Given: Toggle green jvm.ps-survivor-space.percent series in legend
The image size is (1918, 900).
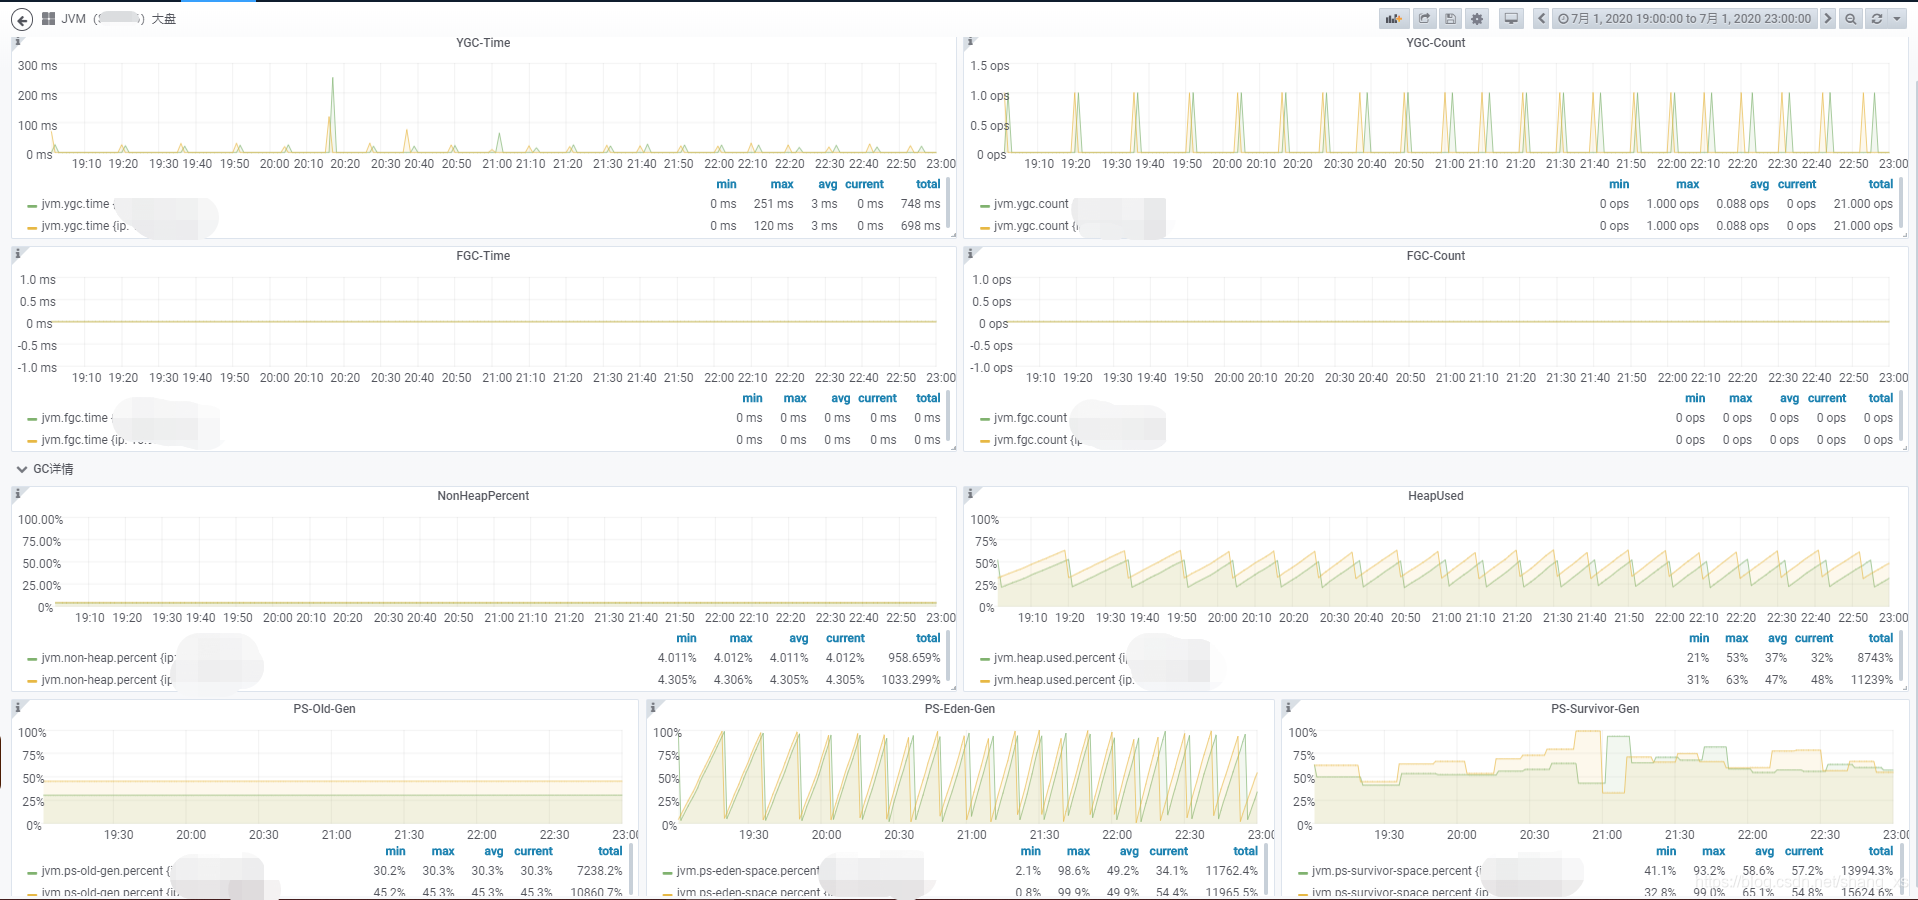Looking at the screenshot, I should [1397, 871].
